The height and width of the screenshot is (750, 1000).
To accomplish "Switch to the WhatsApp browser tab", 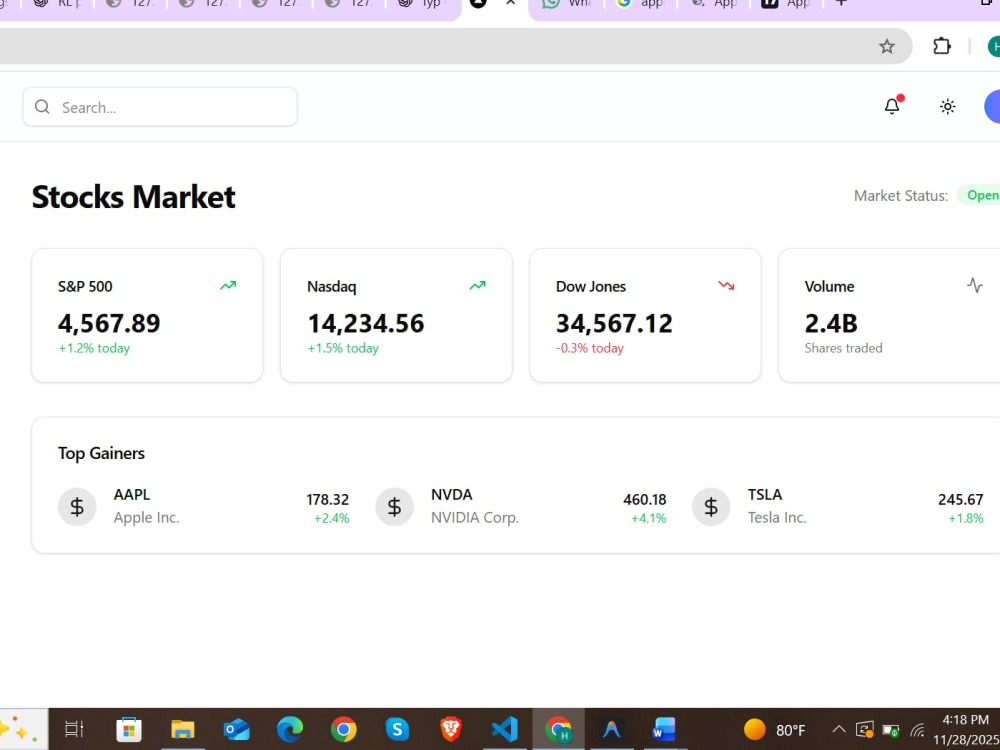I will (x=565, y=4).
